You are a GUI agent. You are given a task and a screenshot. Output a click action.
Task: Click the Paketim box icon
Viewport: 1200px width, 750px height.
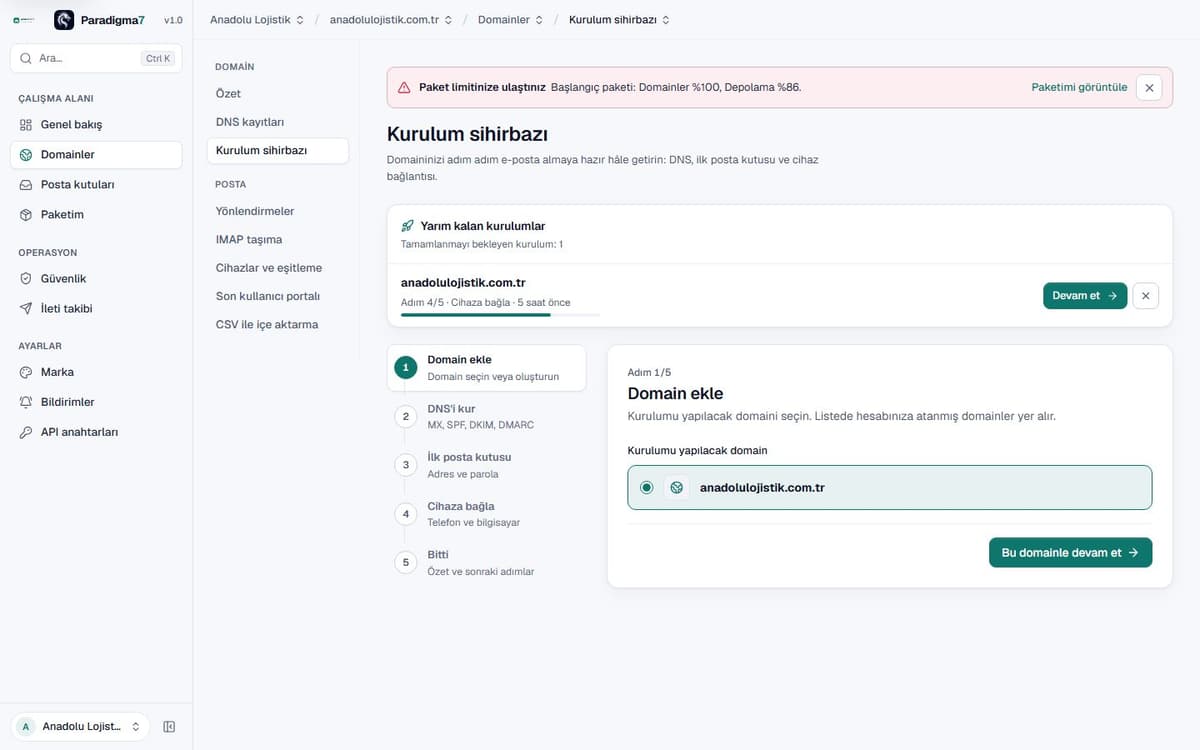click(26, 215)
